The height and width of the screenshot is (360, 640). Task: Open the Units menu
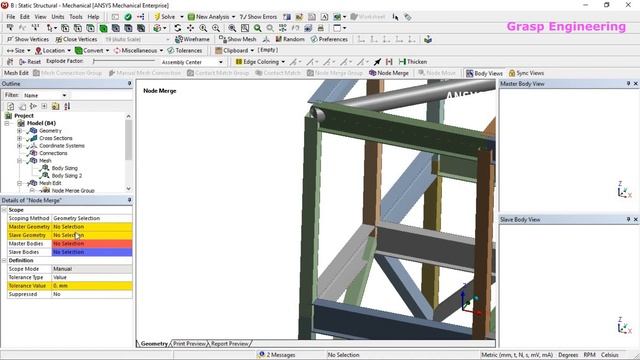click(58, 17)
